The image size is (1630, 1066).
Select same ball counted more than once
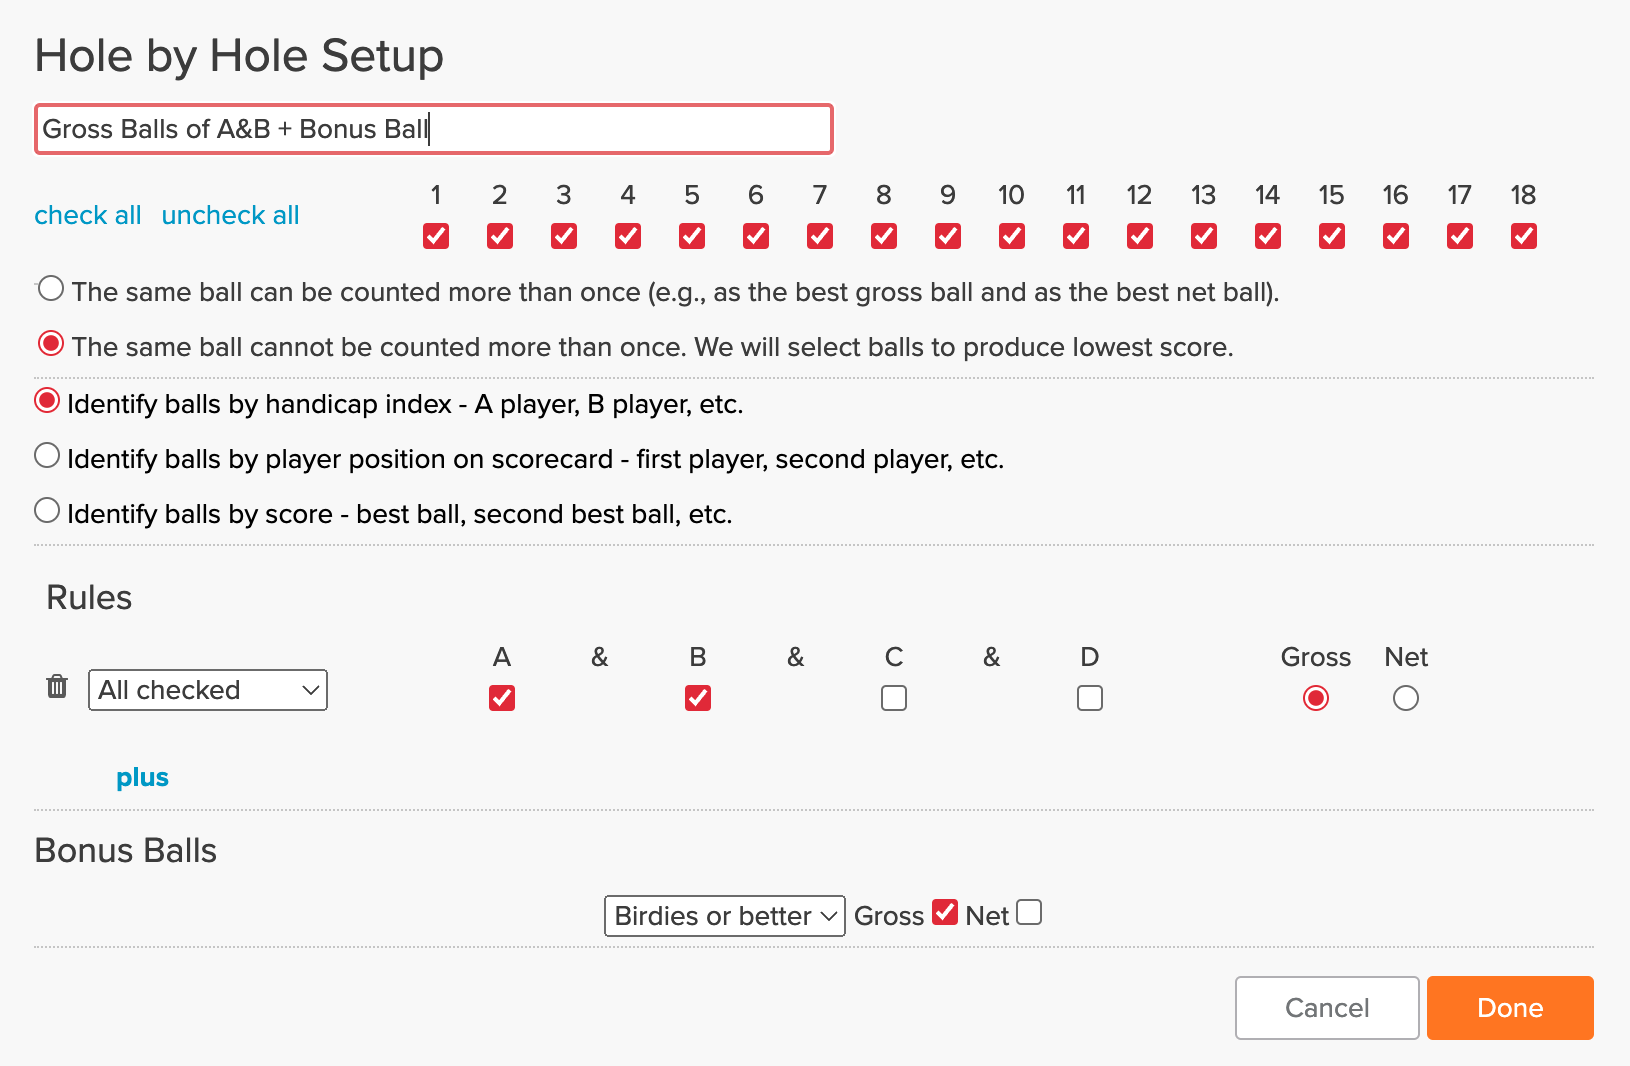pos(51,289)
